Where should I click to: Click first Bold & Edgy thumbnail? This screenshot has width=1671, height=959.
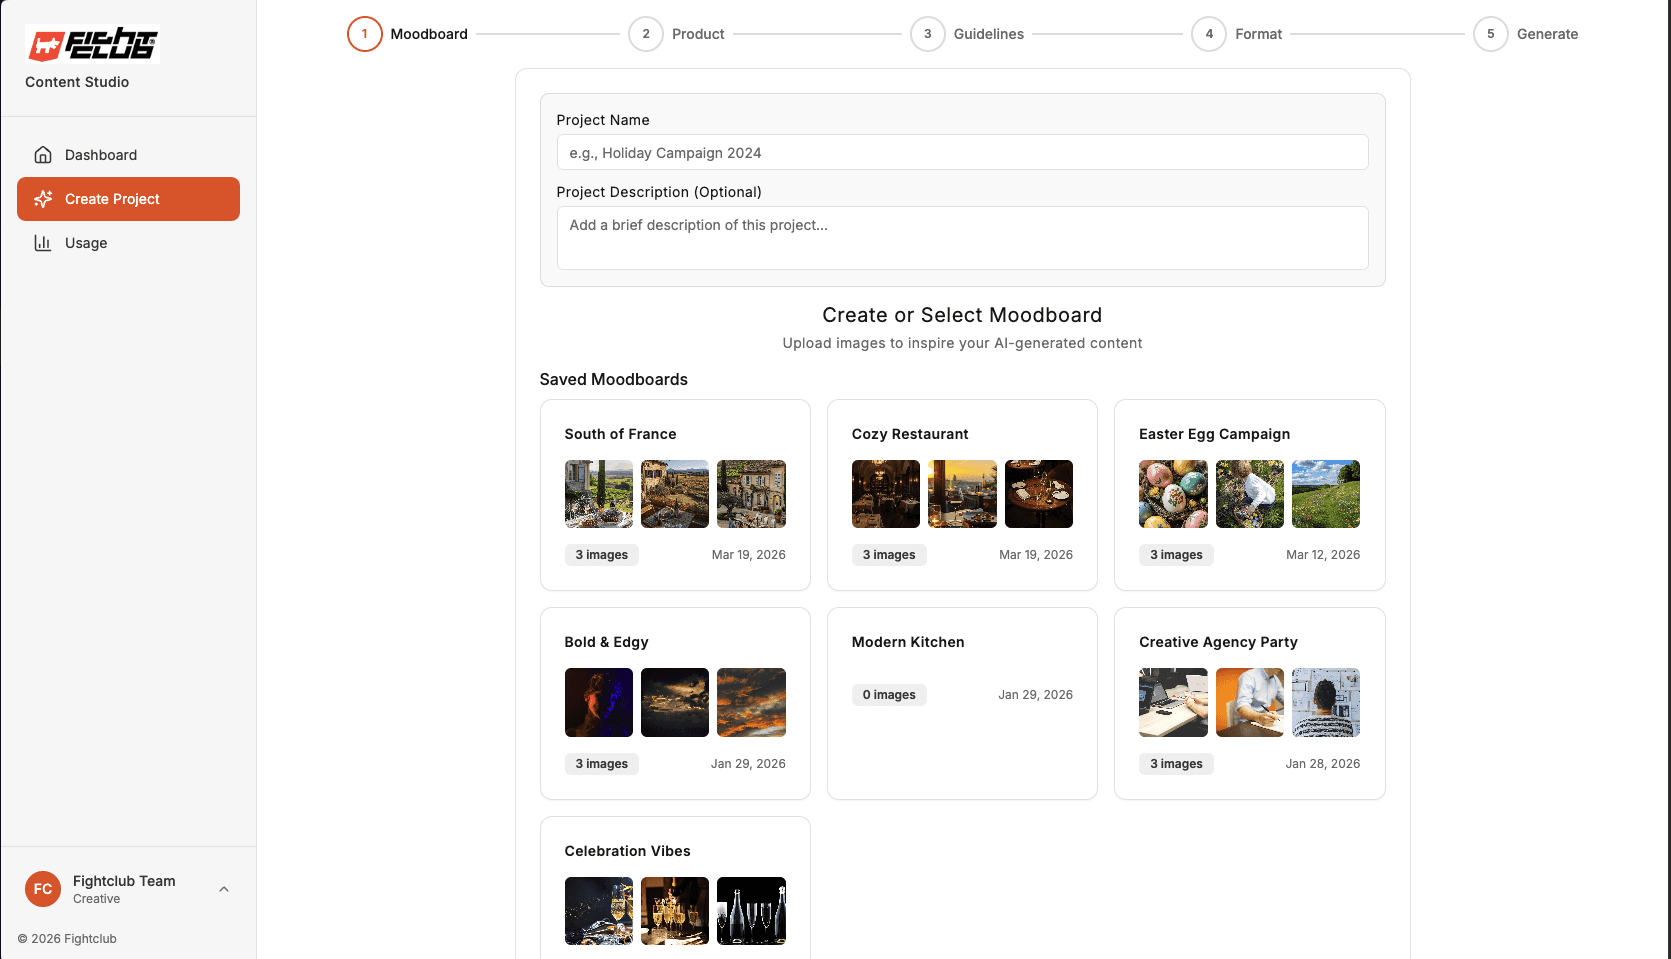pos(599,702)
